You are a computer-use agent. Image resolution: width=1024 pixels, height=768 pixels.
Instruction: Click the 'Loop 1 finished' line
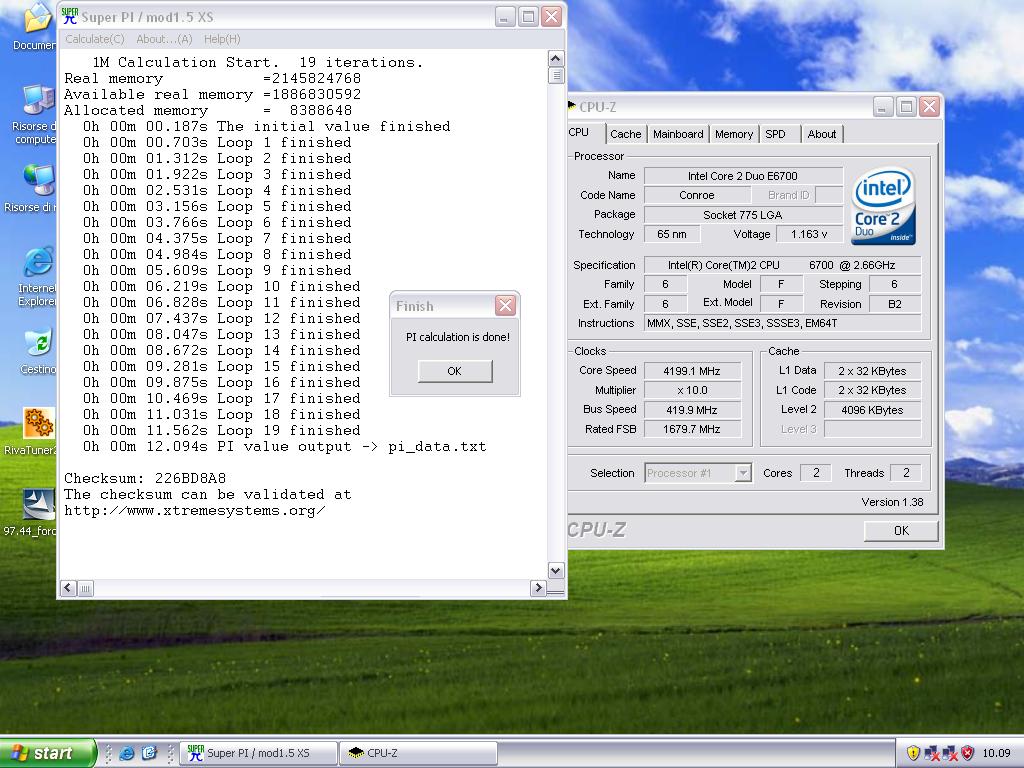tap(217, 142)
